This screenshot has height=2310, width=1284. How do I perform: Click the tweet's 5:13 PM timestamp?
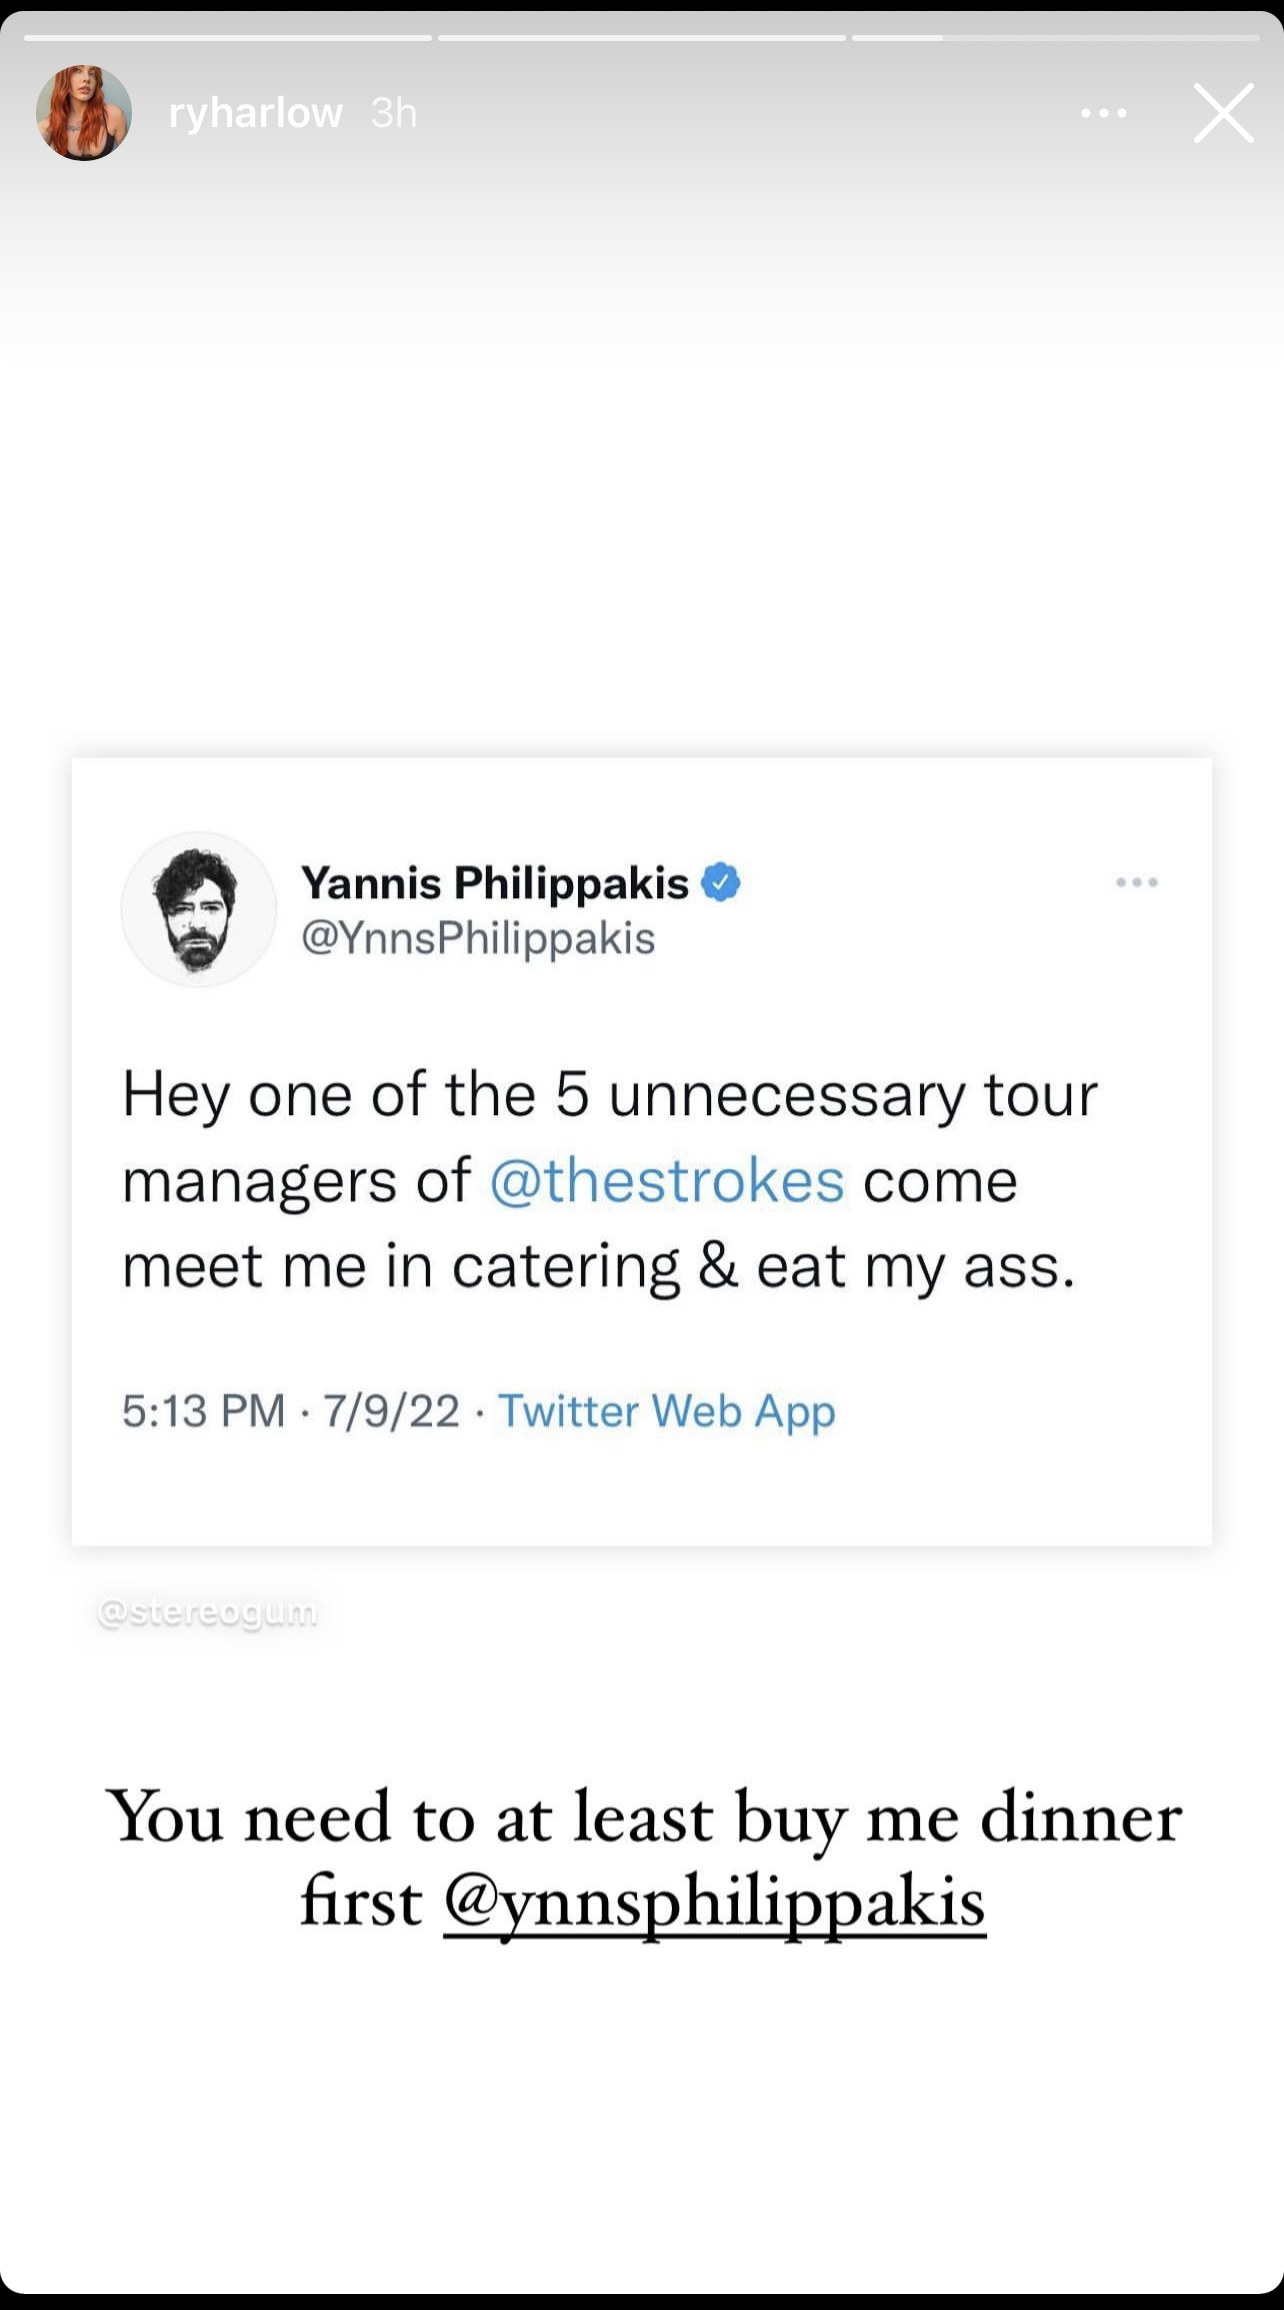pyautogui.click(x=204, y=1411)
